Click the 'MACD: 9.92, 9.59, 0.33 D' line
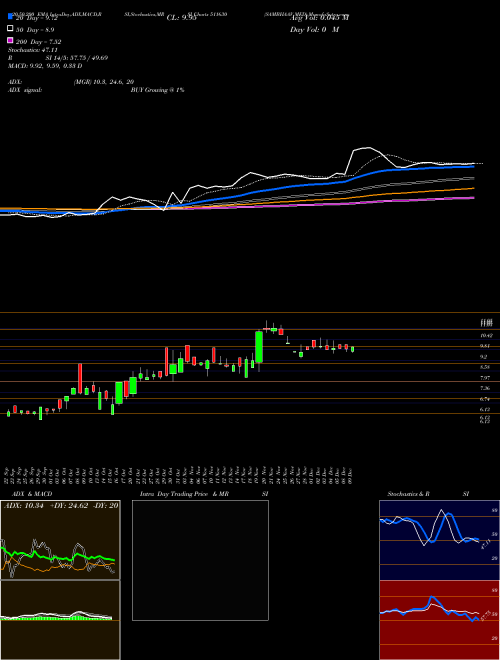The width and height of the screenshot is (500, 660). tap(45, 66)
